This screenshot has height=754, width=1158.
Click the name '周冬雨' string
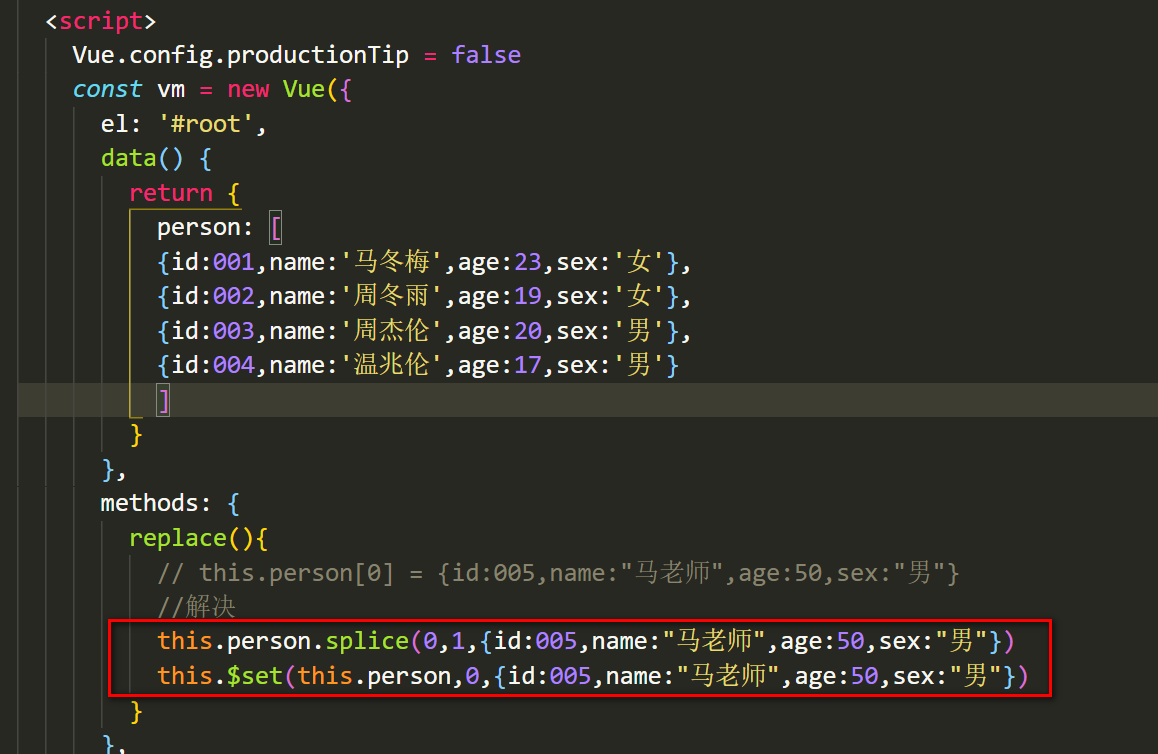coord(391,296)
